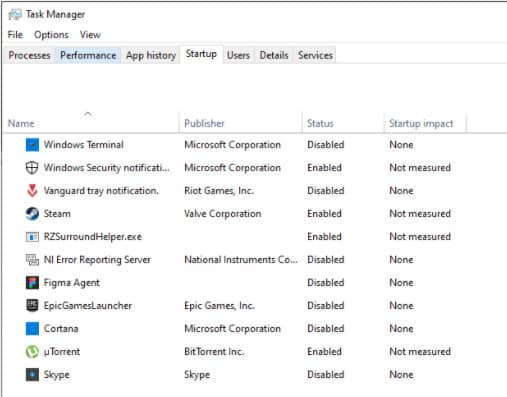Select the Figma Agent icon

(x=32, y=283)
